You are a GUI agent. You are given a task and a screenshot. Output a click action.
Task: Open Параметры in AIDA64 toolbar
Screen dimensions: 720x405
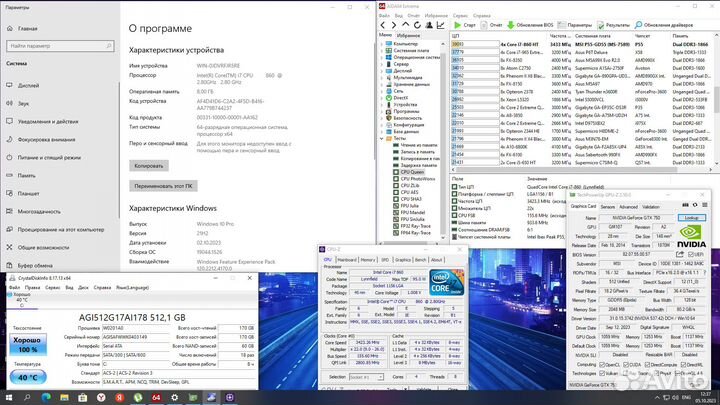coord(575,25)
